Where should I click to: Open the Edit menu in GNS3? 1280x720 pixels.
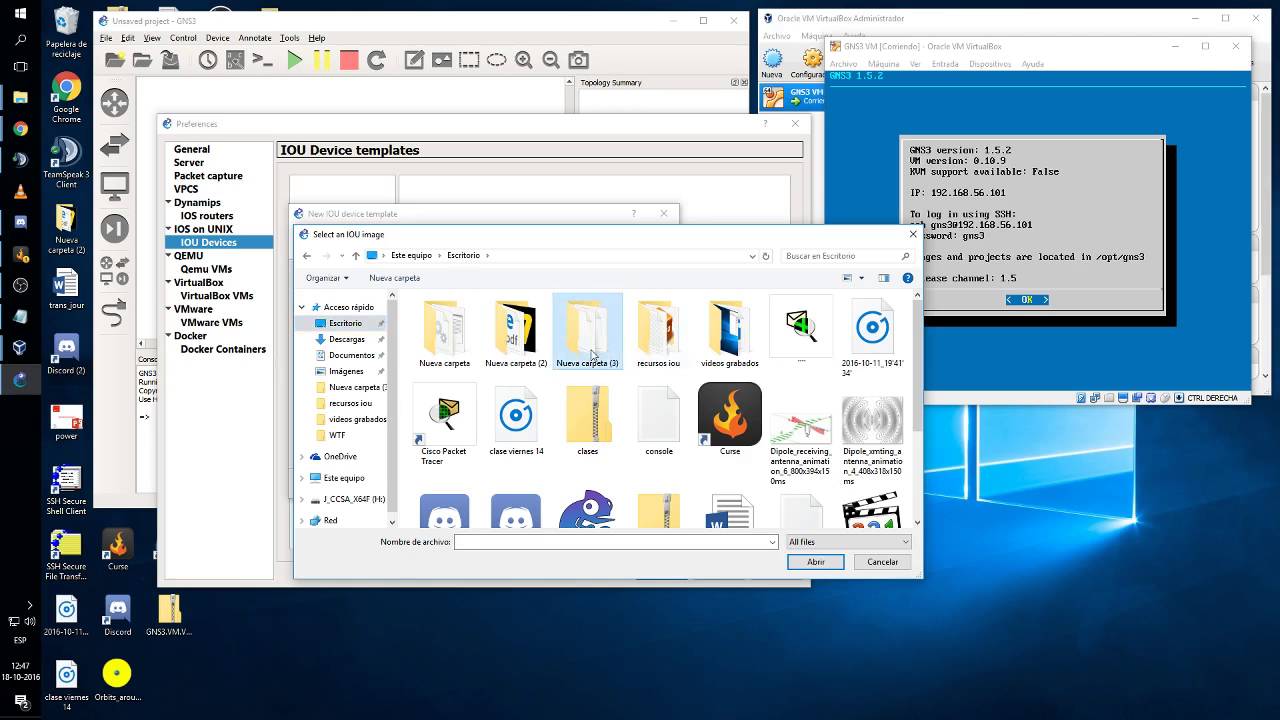click(128, 38)
